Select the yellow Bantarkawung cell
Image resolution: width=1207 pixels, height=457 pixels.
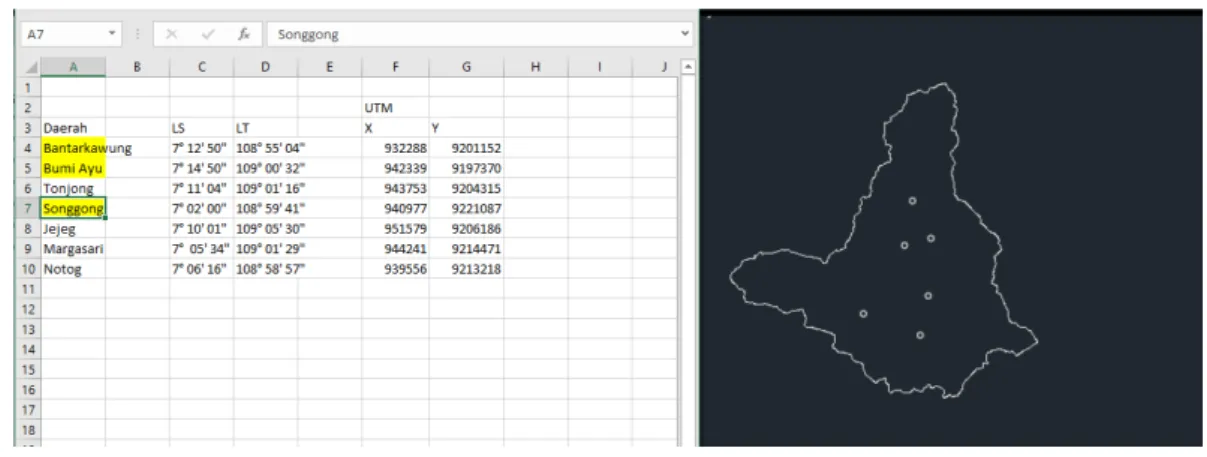73,148
